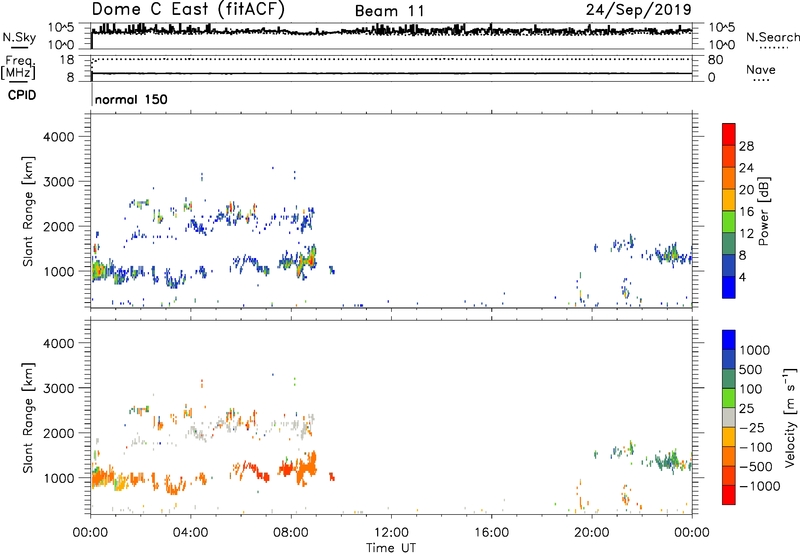Screen dimensions: 800x554
Task: Click the '4000' range label in the power panel
Action: (59, 137)
